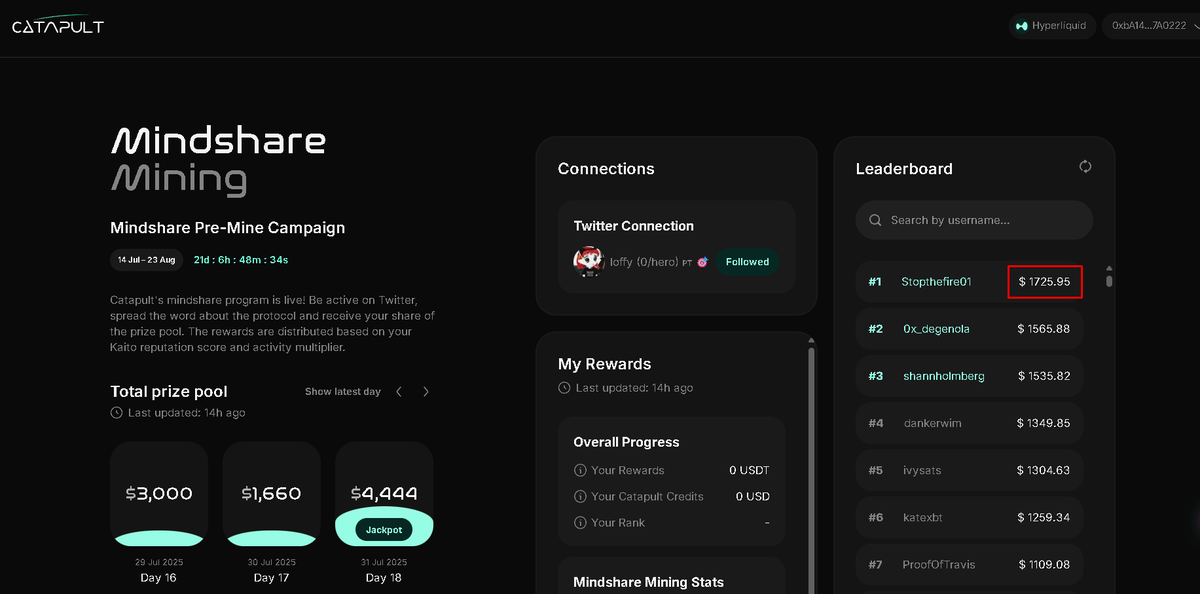Open leaderboard row #3 shannholmberg
Viewport: 1200px width, 594px height.
[x=969, y=376]
